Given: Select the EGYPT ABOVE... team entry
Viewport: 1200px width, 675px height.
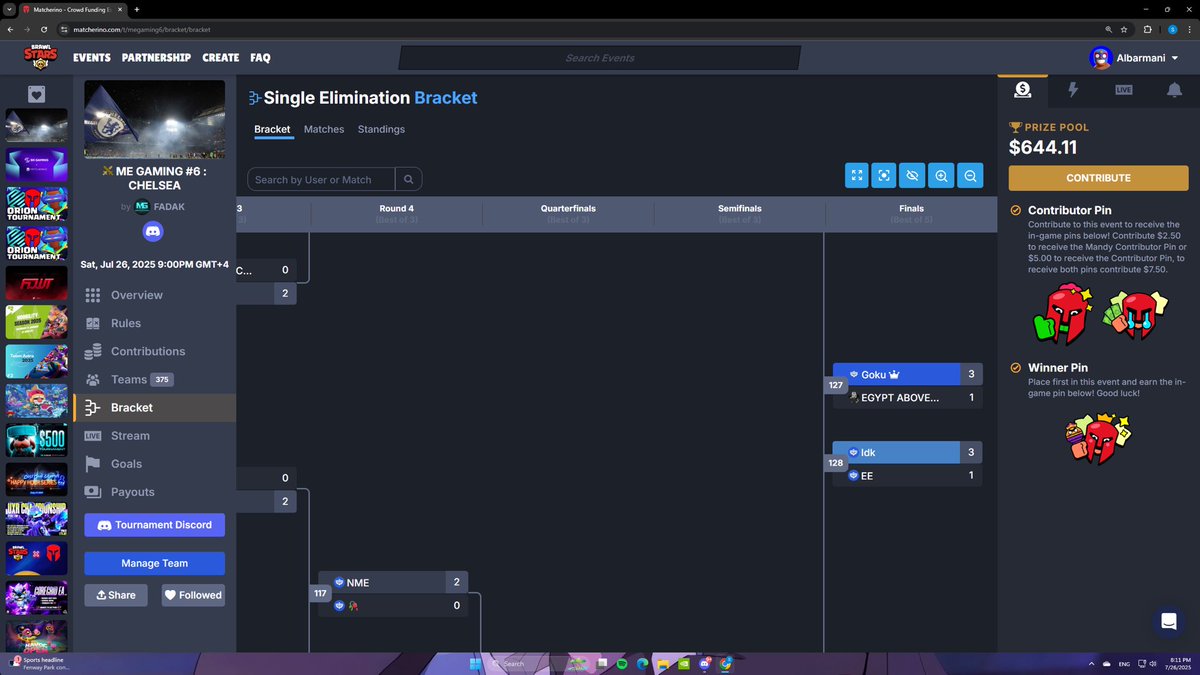Looking at the screenshot, I should click(x=908, y=397).
